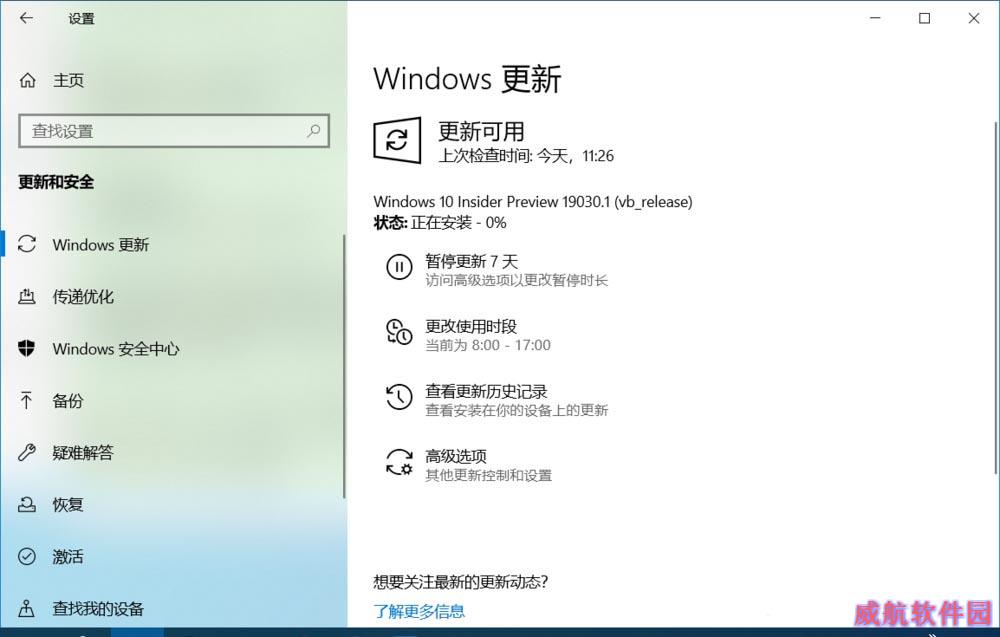Open 传递优化 settings page
The image size is (1000, 637).
83,297
